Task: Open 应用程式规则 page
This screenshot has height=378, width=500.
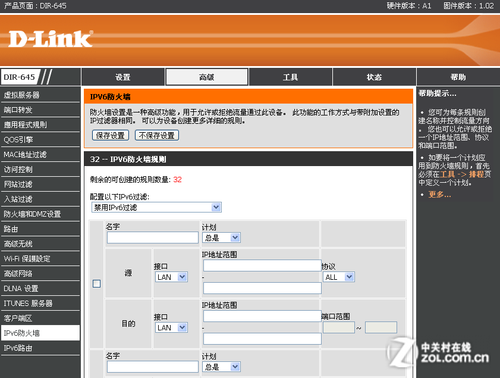Action: click(x=40, y=125)
